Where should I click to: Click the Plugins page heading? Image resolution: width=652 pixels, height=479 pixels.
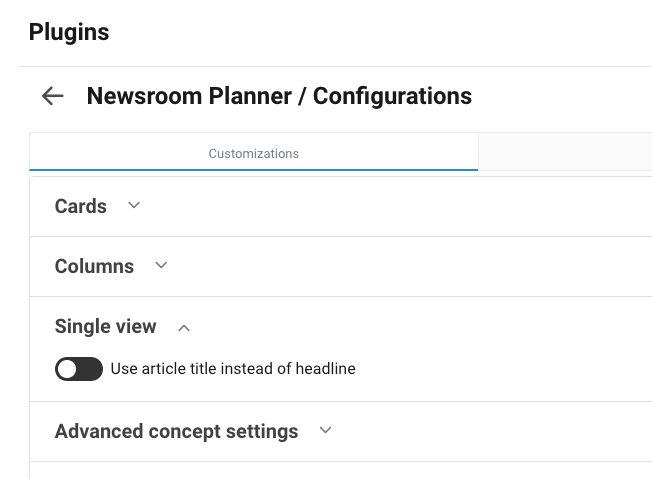click(x=69, y=32)
